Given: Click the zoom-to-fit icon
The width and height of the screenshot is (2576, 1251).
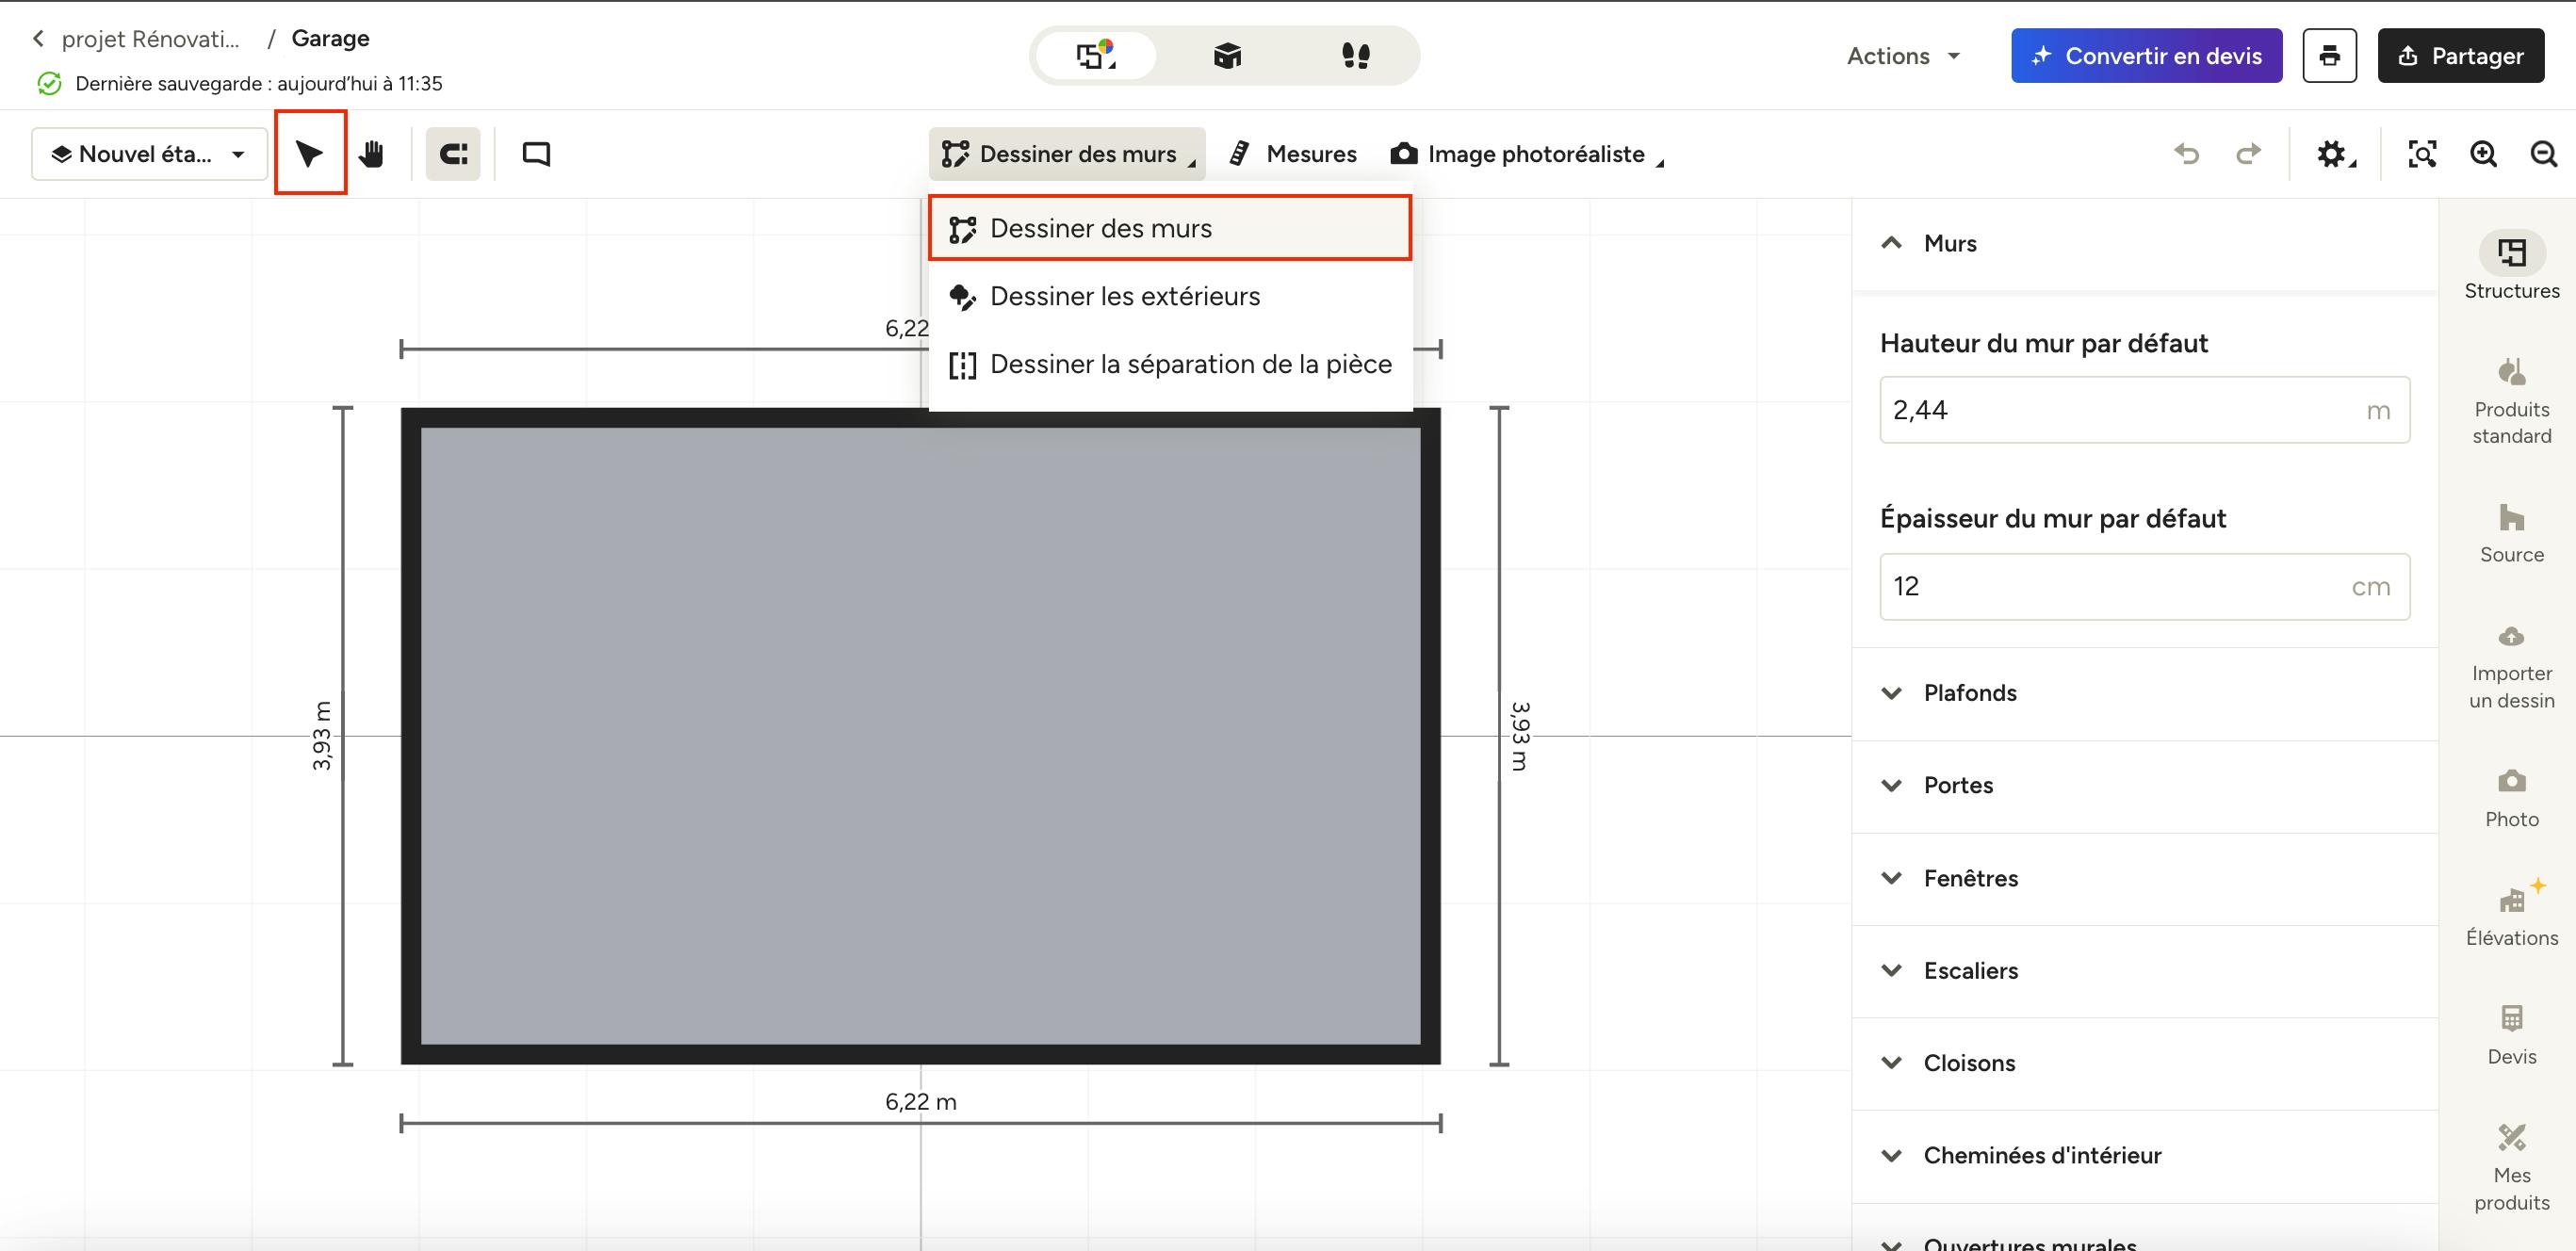Looking at the screenshot, I should click(x=2422, y=154).
